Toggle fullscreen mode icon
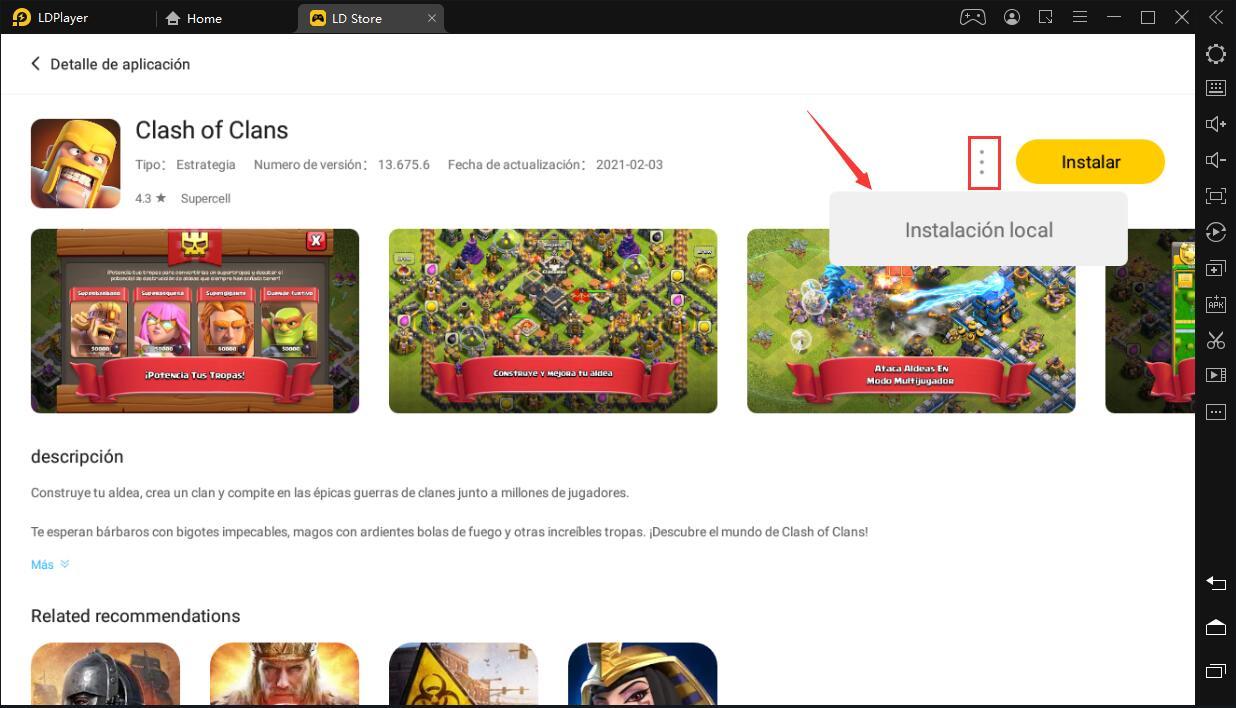 [1216, 196]
